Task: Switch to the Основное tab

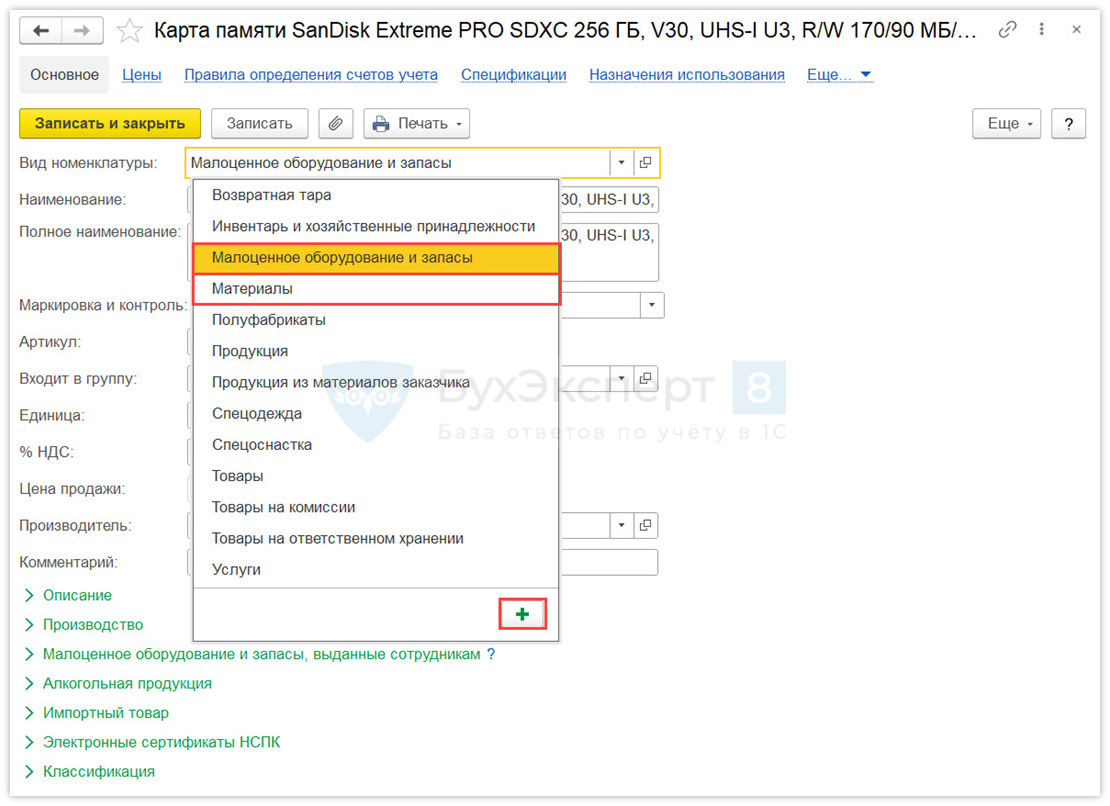Action: tap(64, 75)
